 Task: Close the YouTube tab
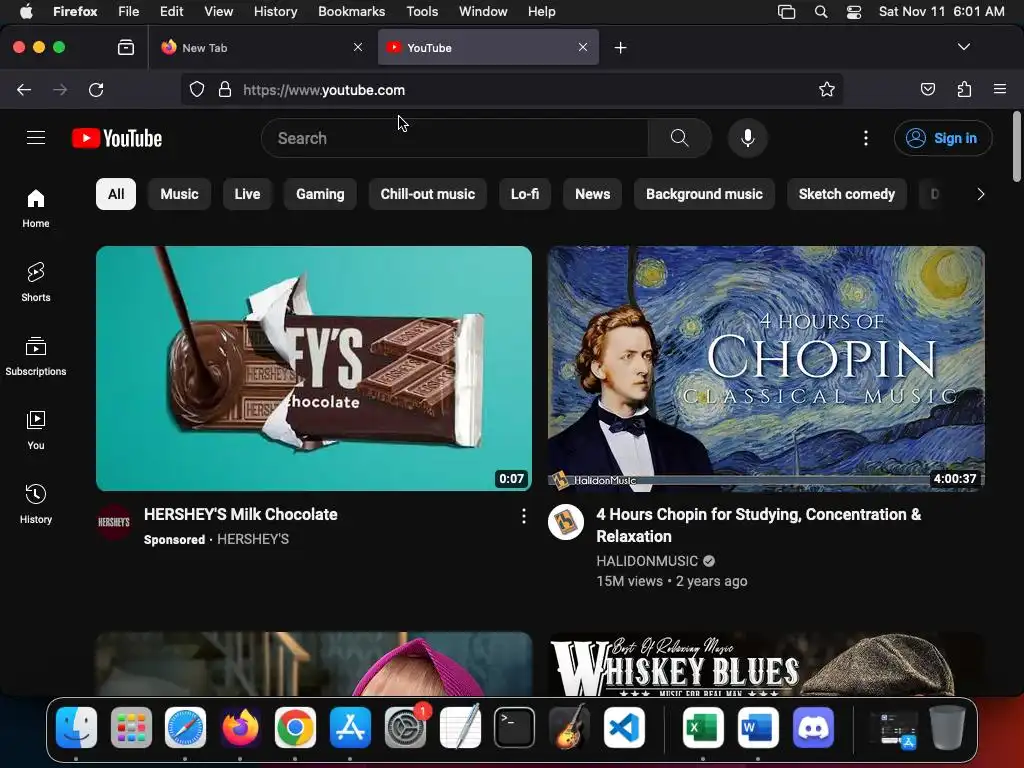pos(583,47)
